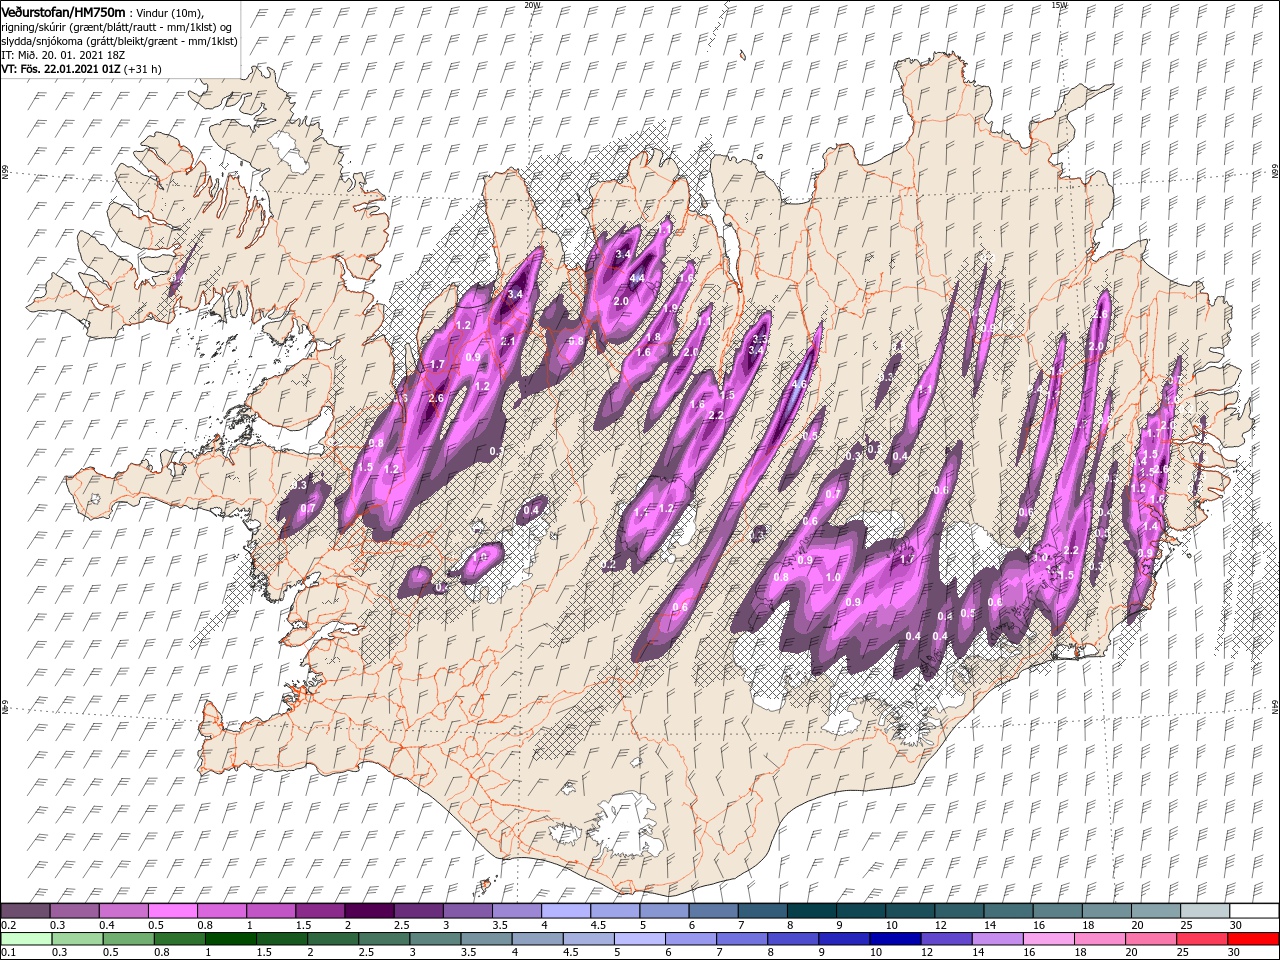Pick the gray-green 3 swatch in lower scale
This screenshot has height=960, width=1280.
point(436,939)
